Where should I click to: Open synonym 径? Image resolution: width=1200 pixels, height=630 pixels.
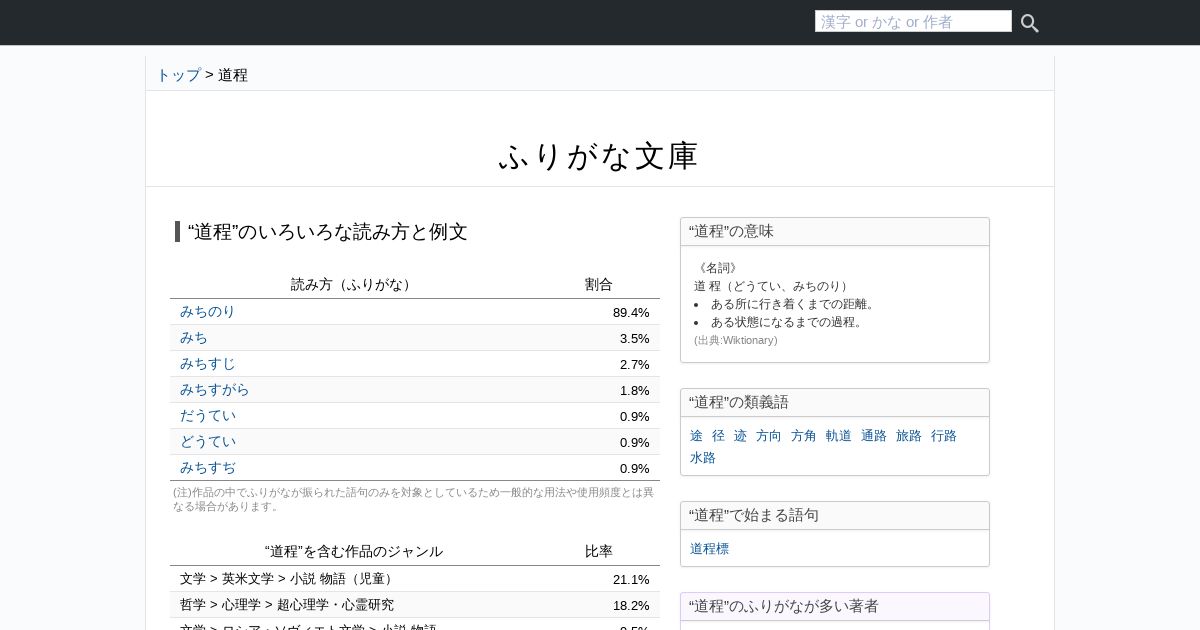coord(719,436)
